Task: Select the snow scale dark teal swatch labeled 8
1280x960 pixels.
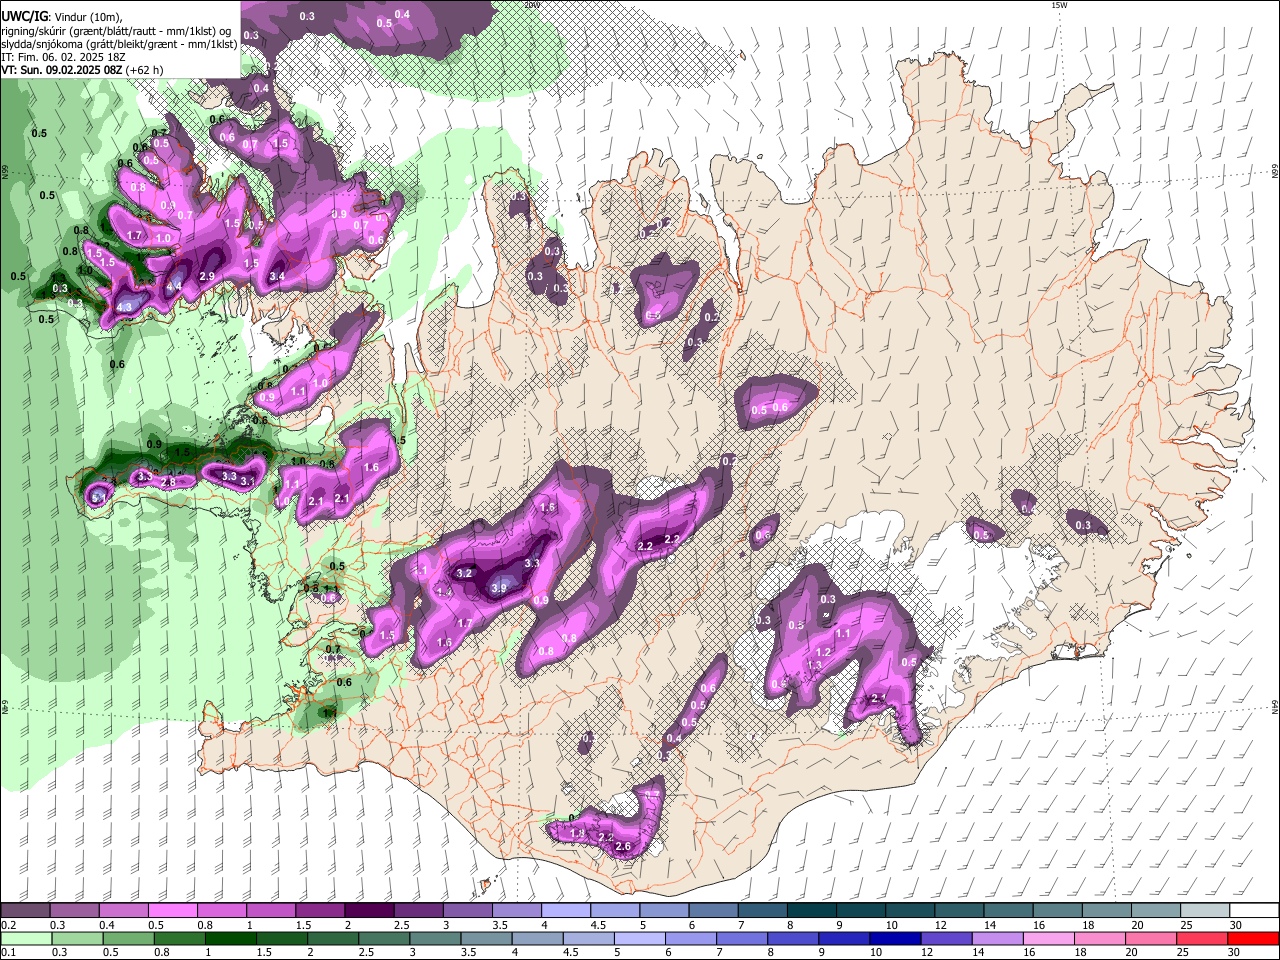Action: tap(811, 911)
